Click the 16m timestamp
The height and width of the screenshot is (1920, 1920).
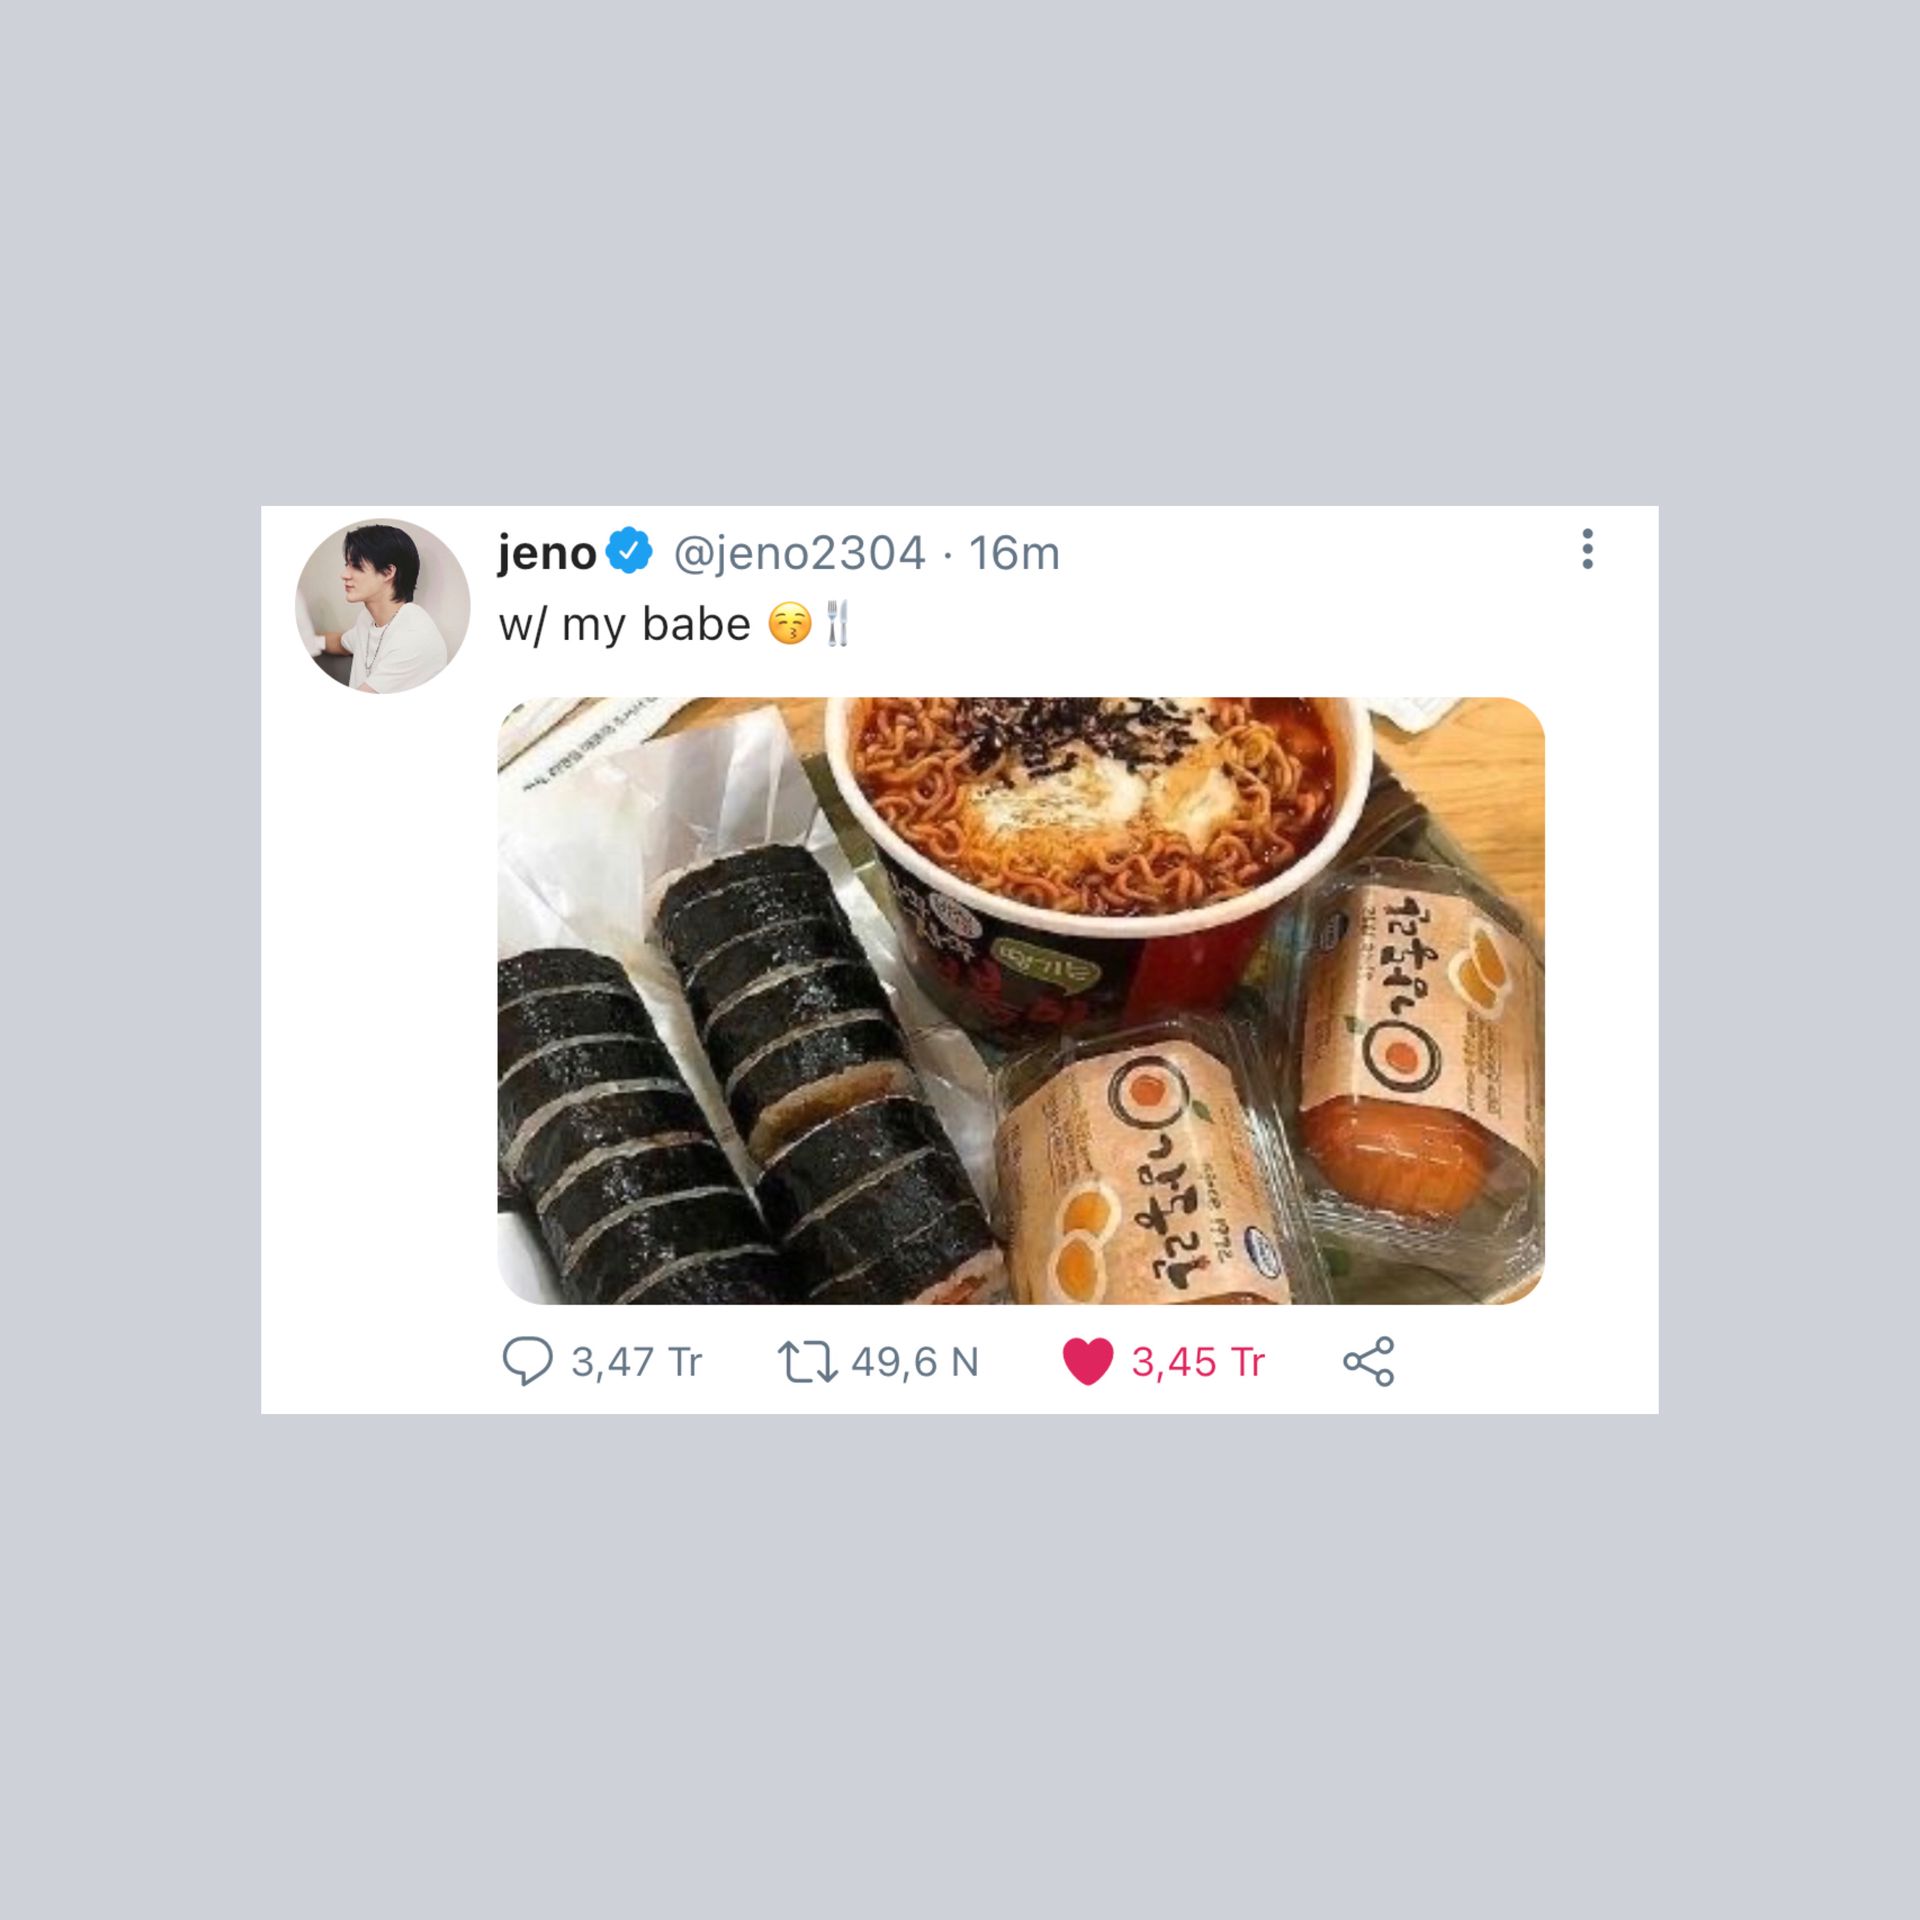(1014, 553)
